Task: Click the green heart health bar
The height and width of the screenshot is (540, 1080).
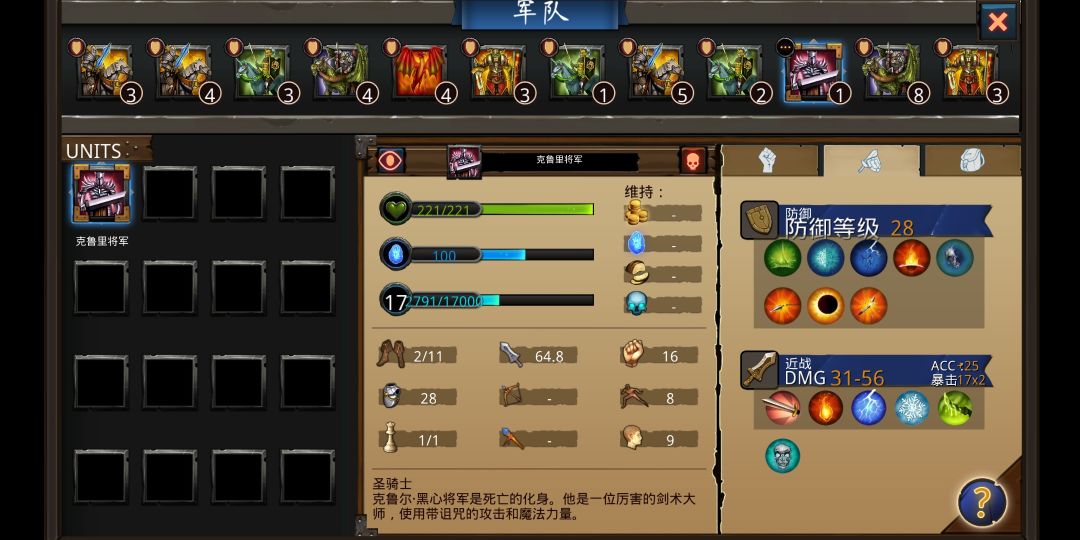Action: 487,209
